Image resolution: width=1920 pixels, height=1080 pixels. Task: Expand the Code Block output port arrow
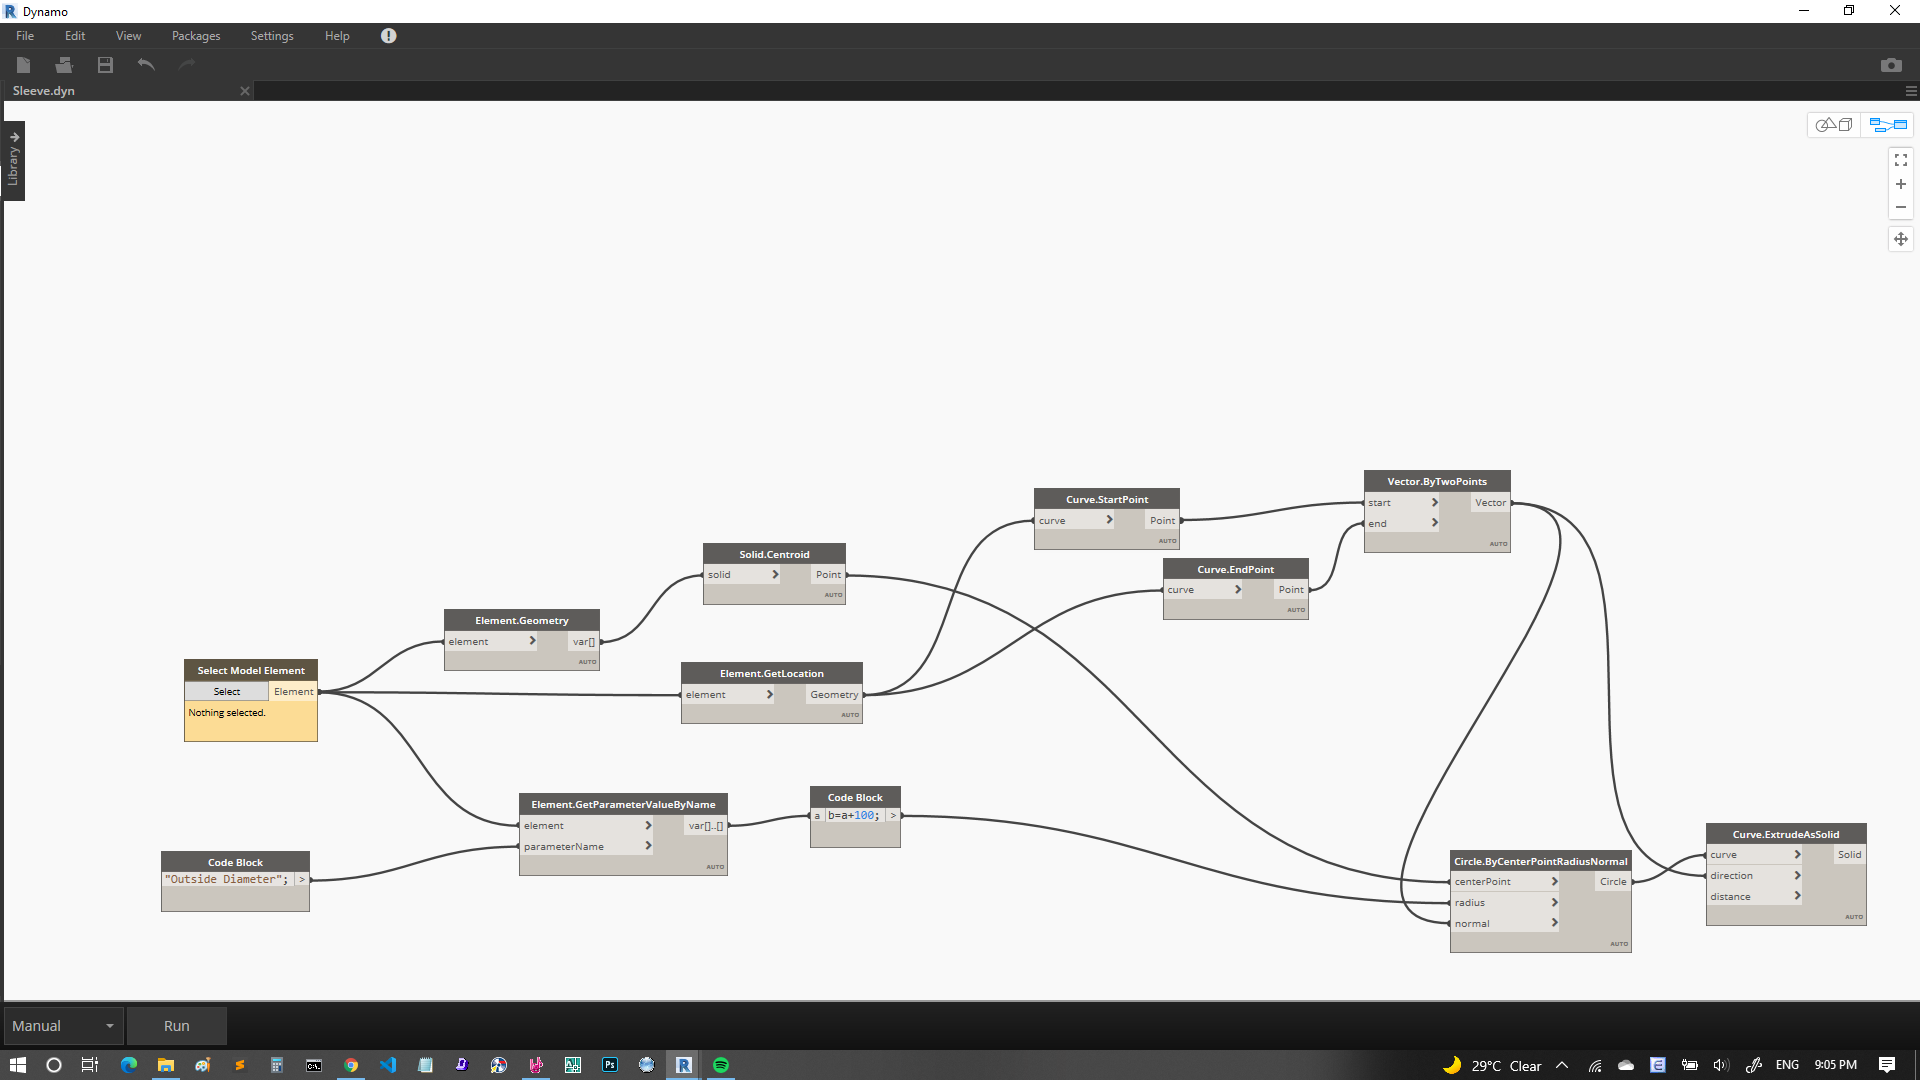(893, 816)
